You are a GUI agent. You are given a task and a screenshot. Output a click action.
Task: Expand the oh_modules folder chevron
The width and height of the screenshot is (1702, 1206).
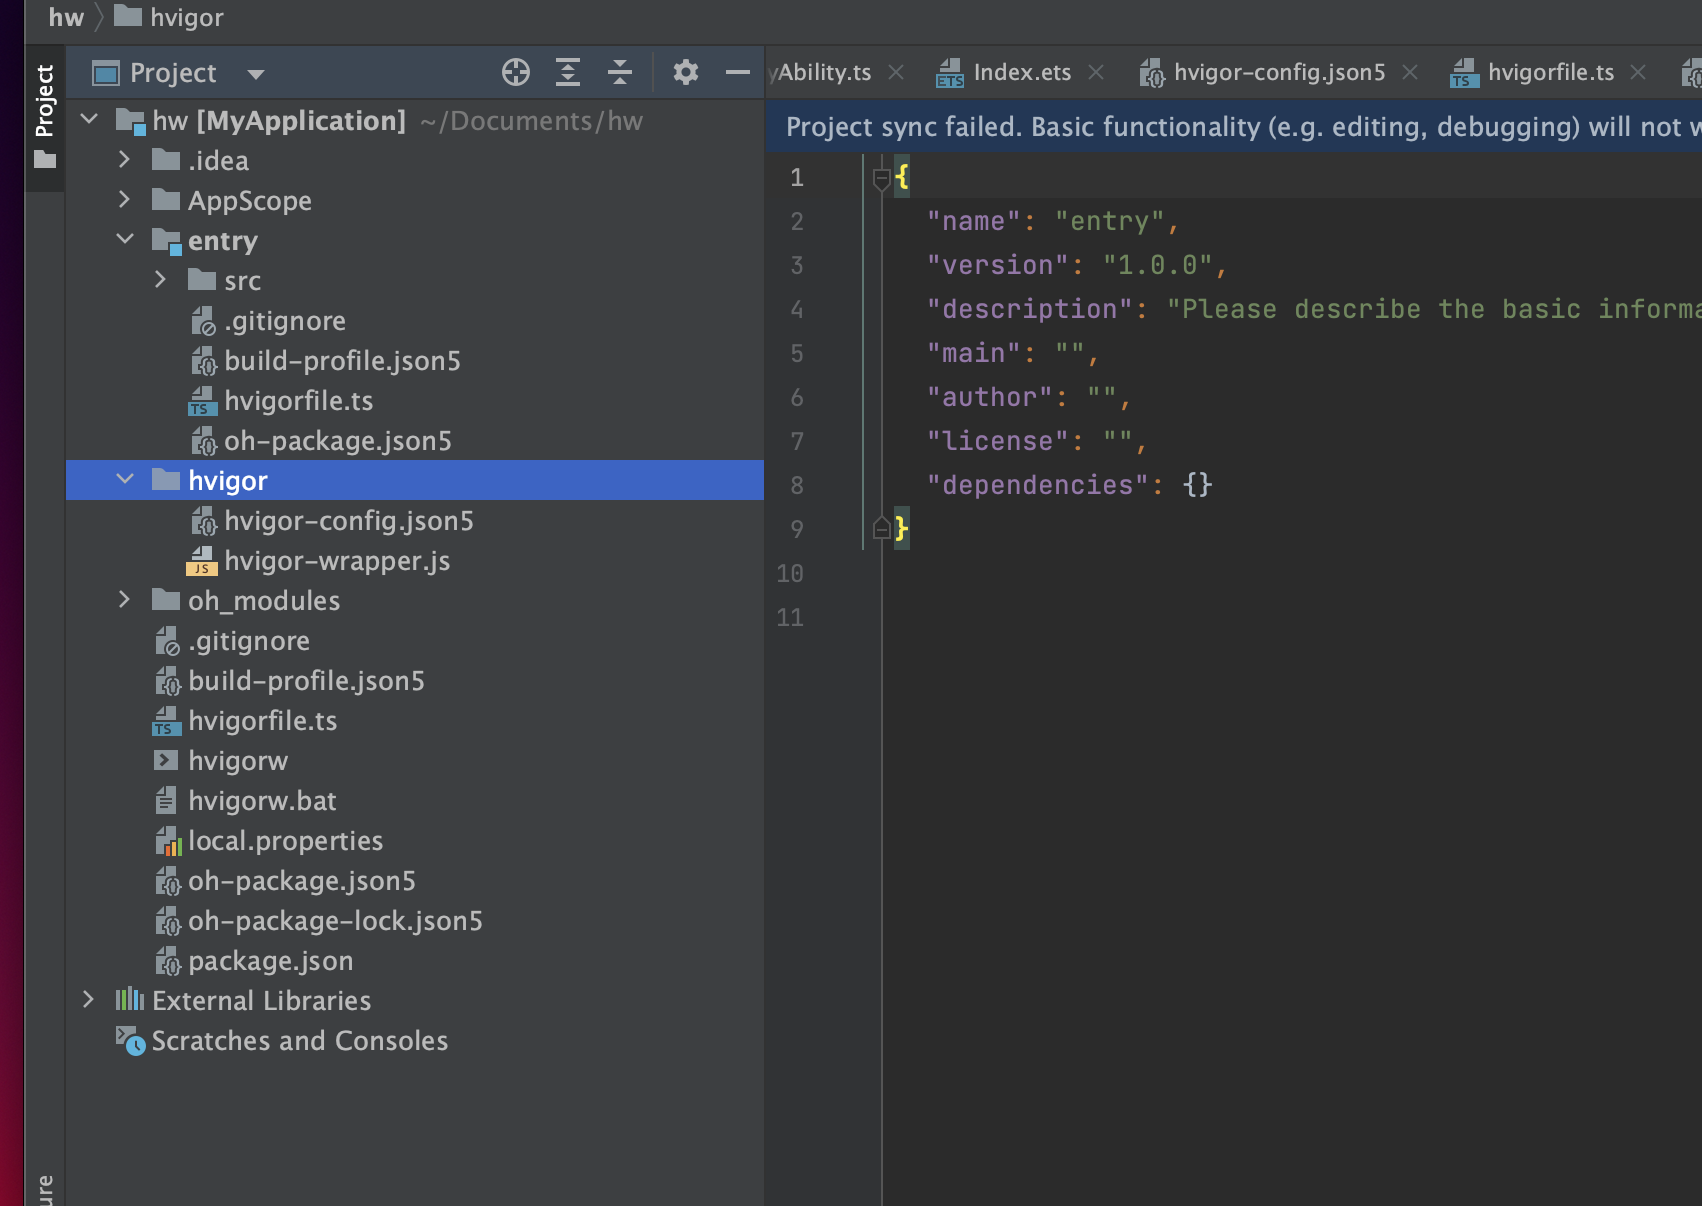124,600
